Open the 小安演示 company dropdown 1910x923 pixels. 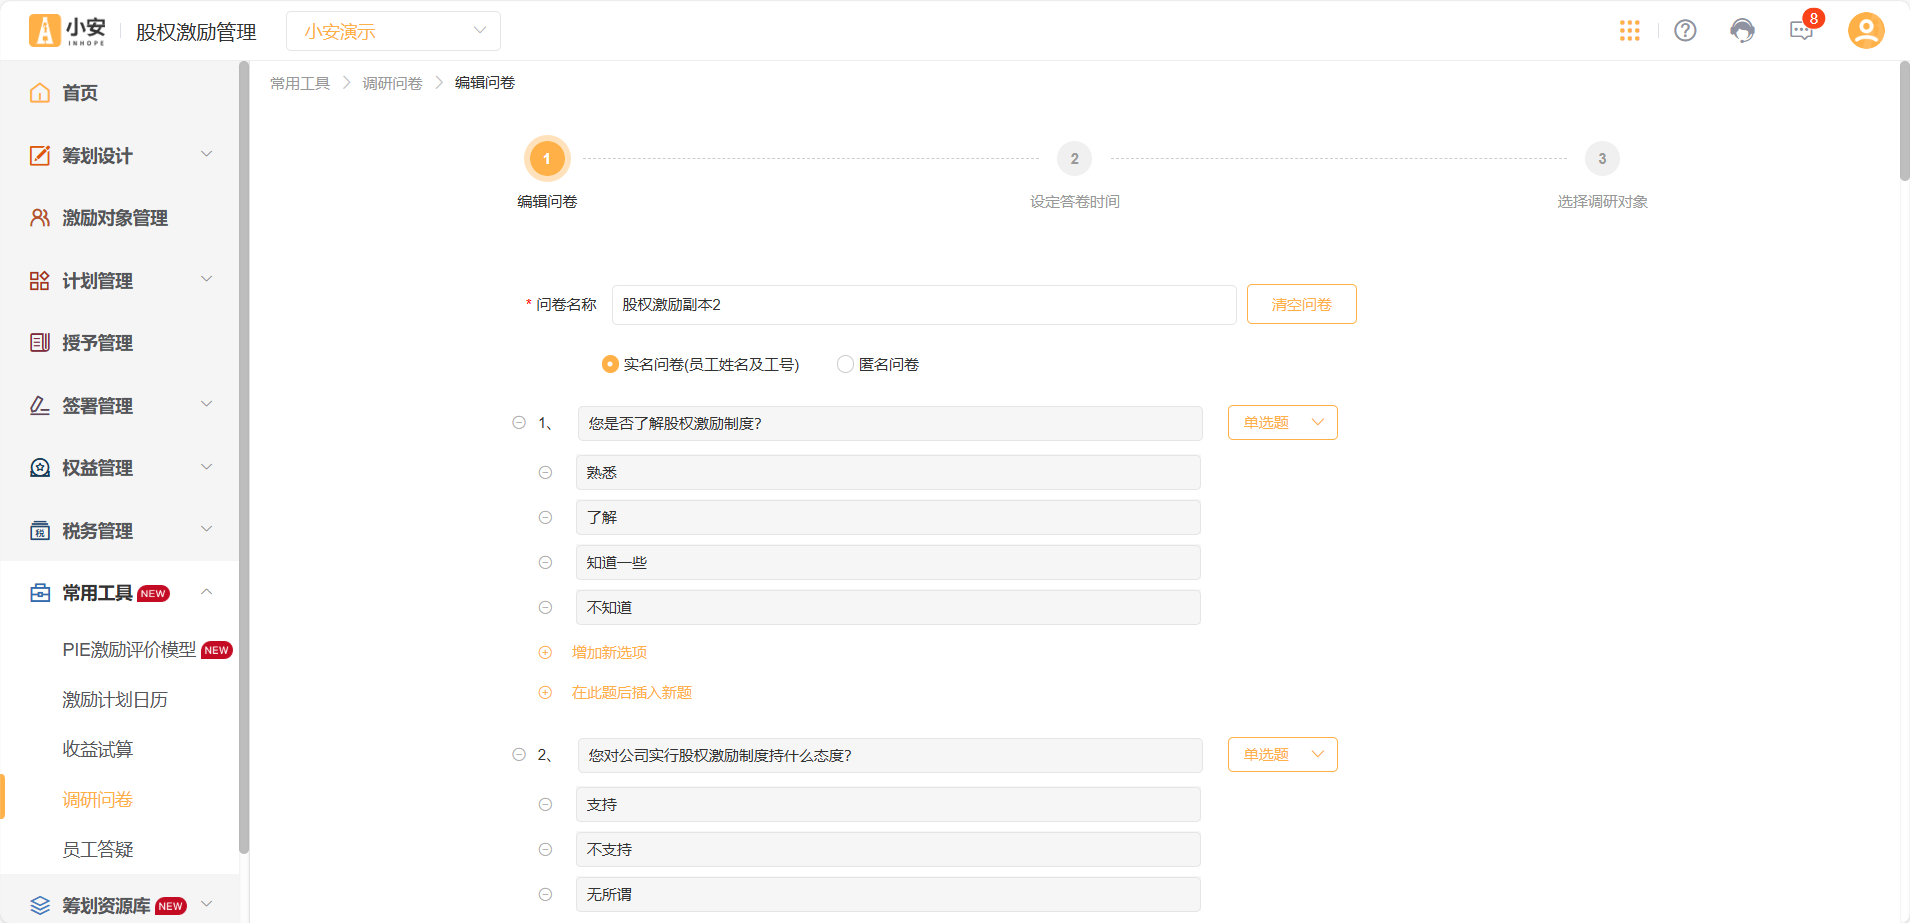[393, 31]
